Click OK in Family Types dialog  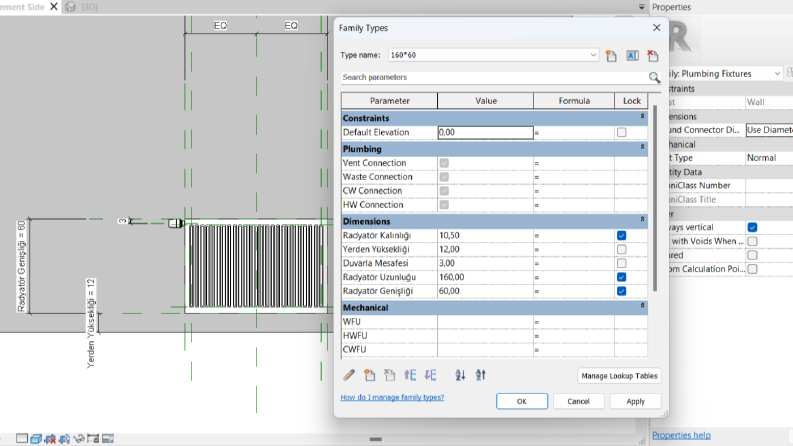522,401
